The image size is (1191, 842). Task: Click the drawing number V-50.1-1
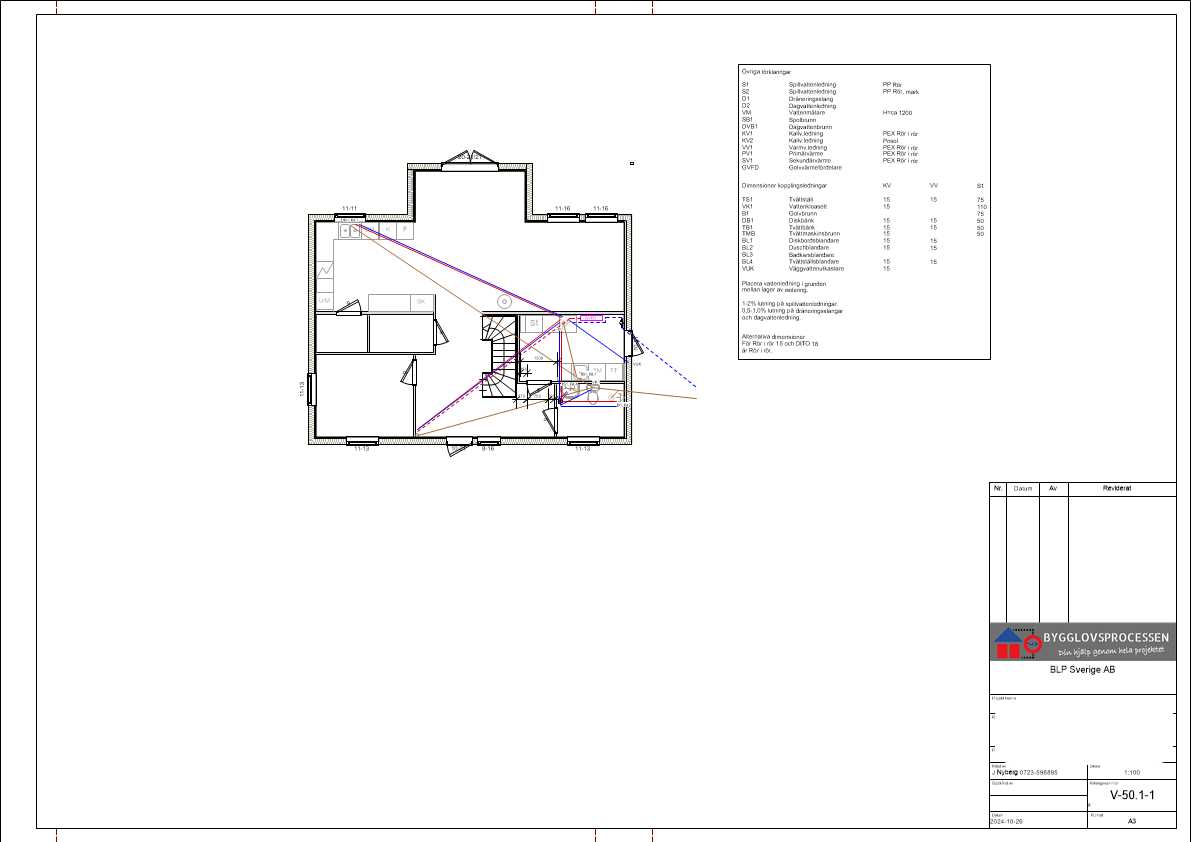coord(1132,795)
